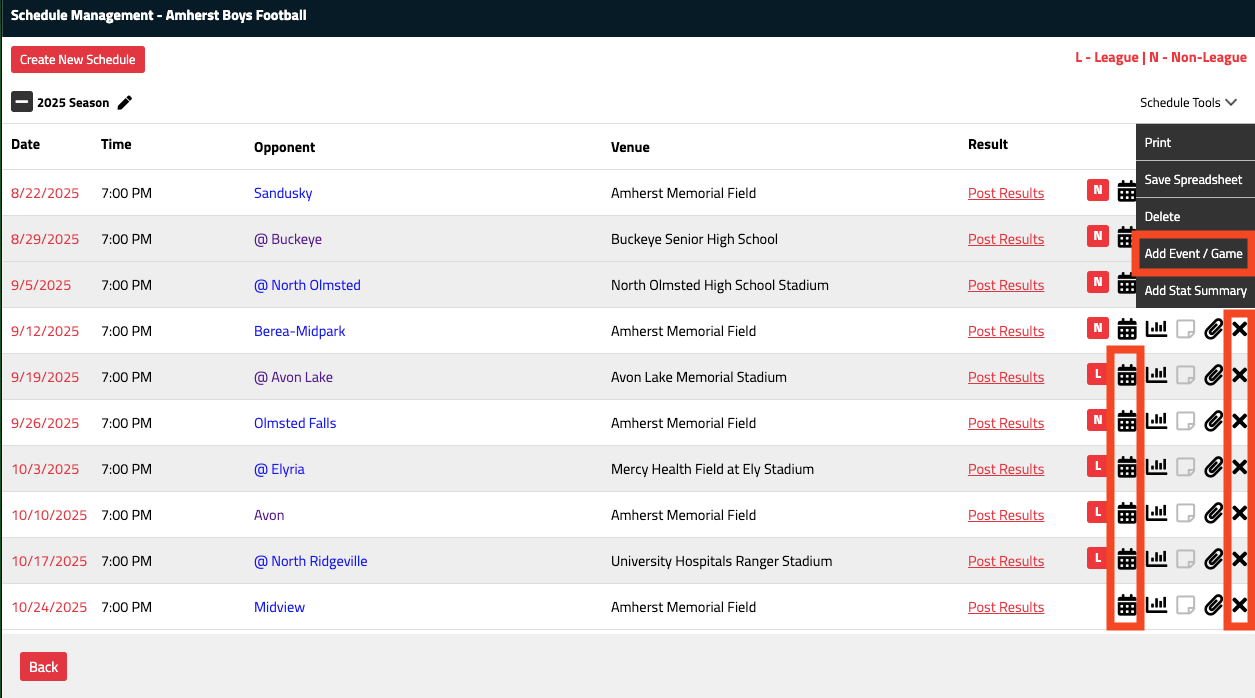
Task: Click the stats icon on the North Ridgeville row
Action: 1157,558
